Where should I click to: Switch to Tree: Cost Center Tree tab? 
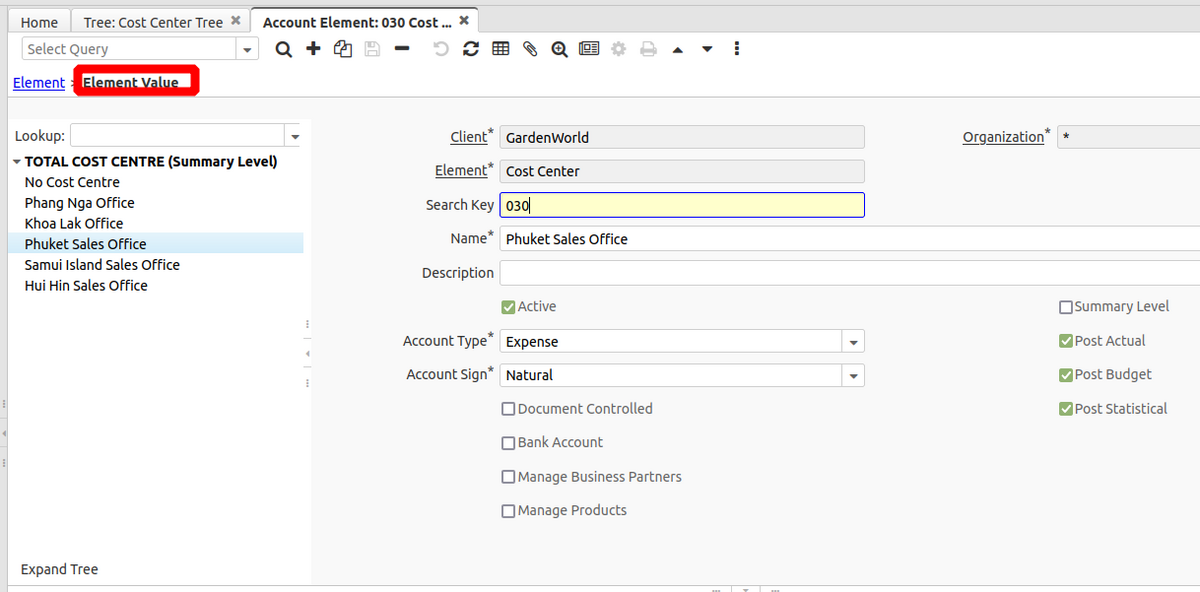click(x=153, y=22)
